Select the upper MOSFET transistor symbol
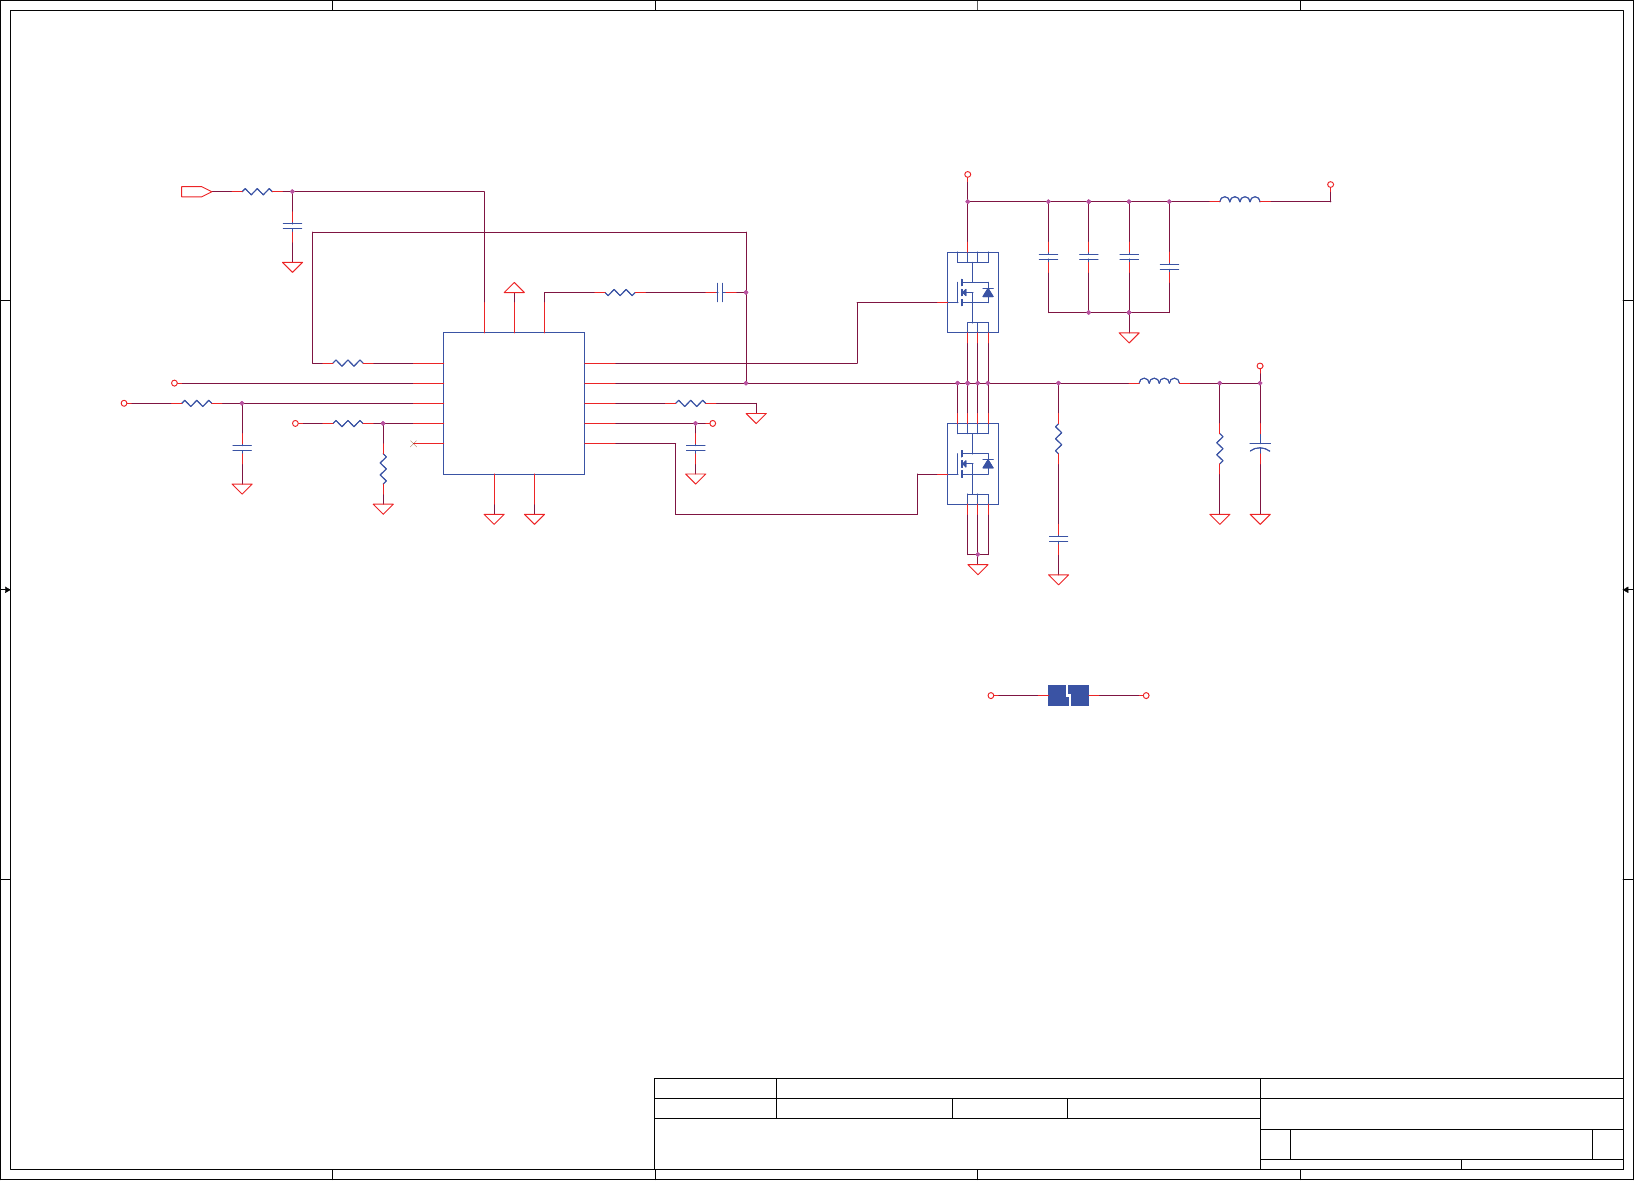Image resolution: width=1634 pixels, height=1181 pixels. pyautogui.click(x=973, y=292)
